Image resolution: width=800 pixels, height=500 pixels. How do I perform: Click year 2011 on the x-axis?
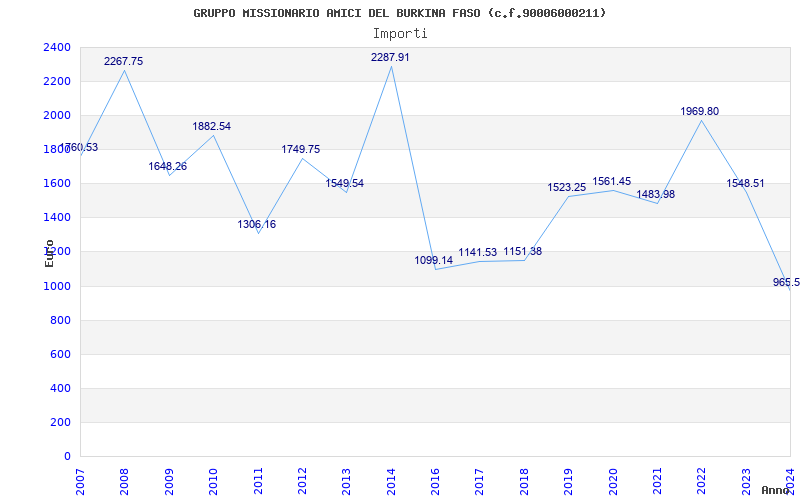pos(258,480)
